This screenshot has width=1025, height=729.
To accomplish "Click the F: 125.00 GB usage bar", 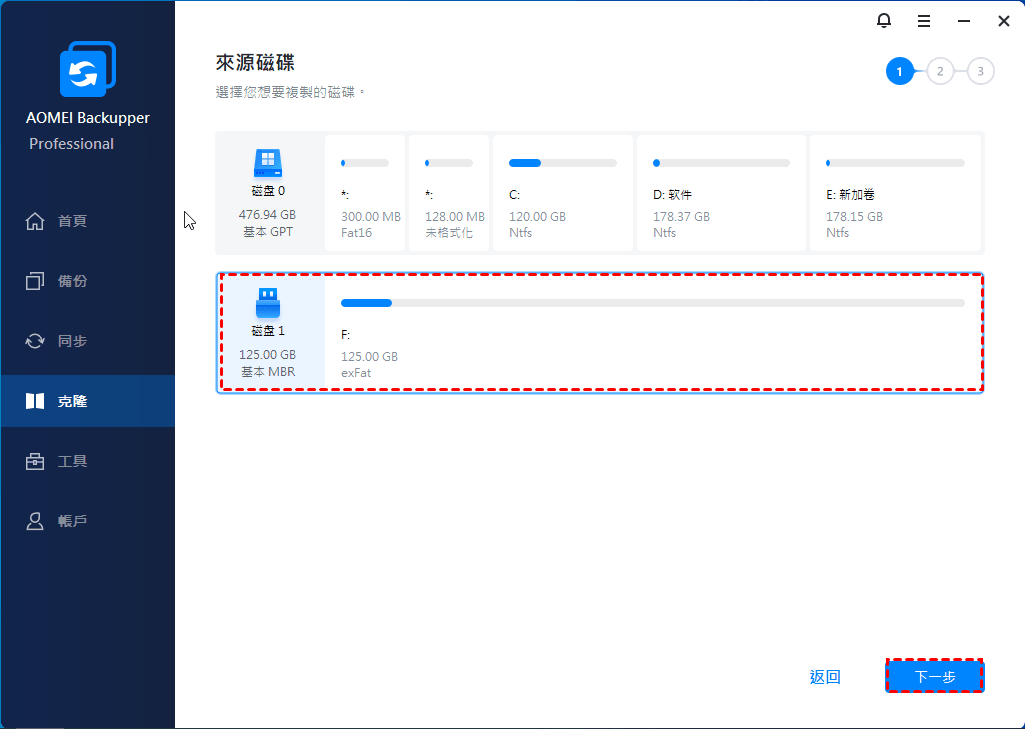I will tap(653, 303).
